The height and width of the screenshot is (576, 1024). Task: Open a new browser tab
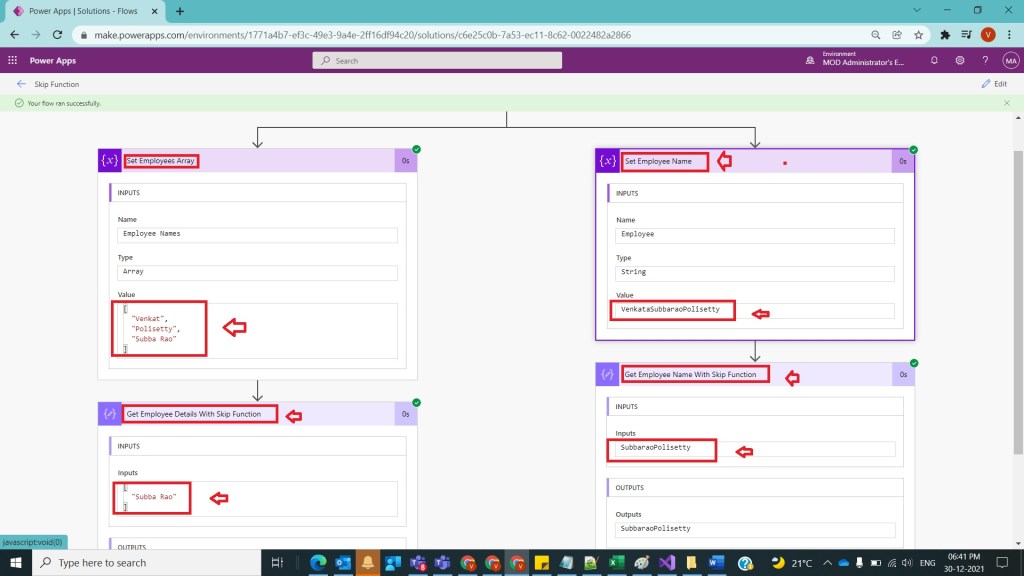[180, 11]
